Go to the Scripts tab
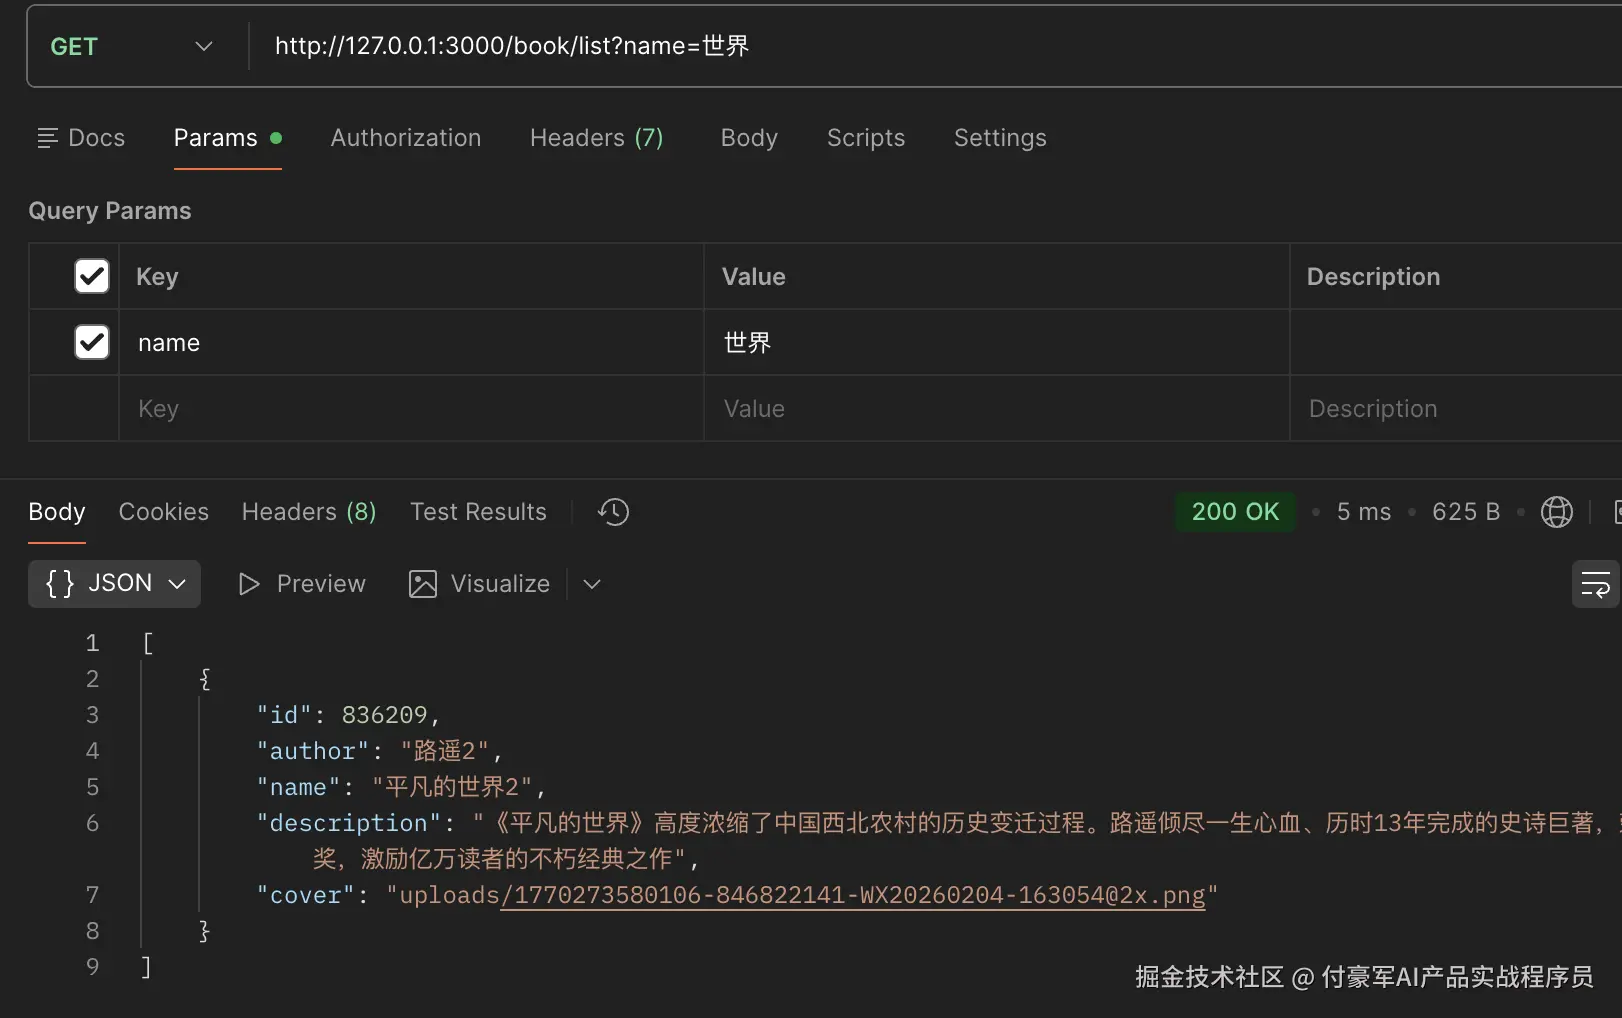The image size is (1622, 1018). [x=866, y=138]
